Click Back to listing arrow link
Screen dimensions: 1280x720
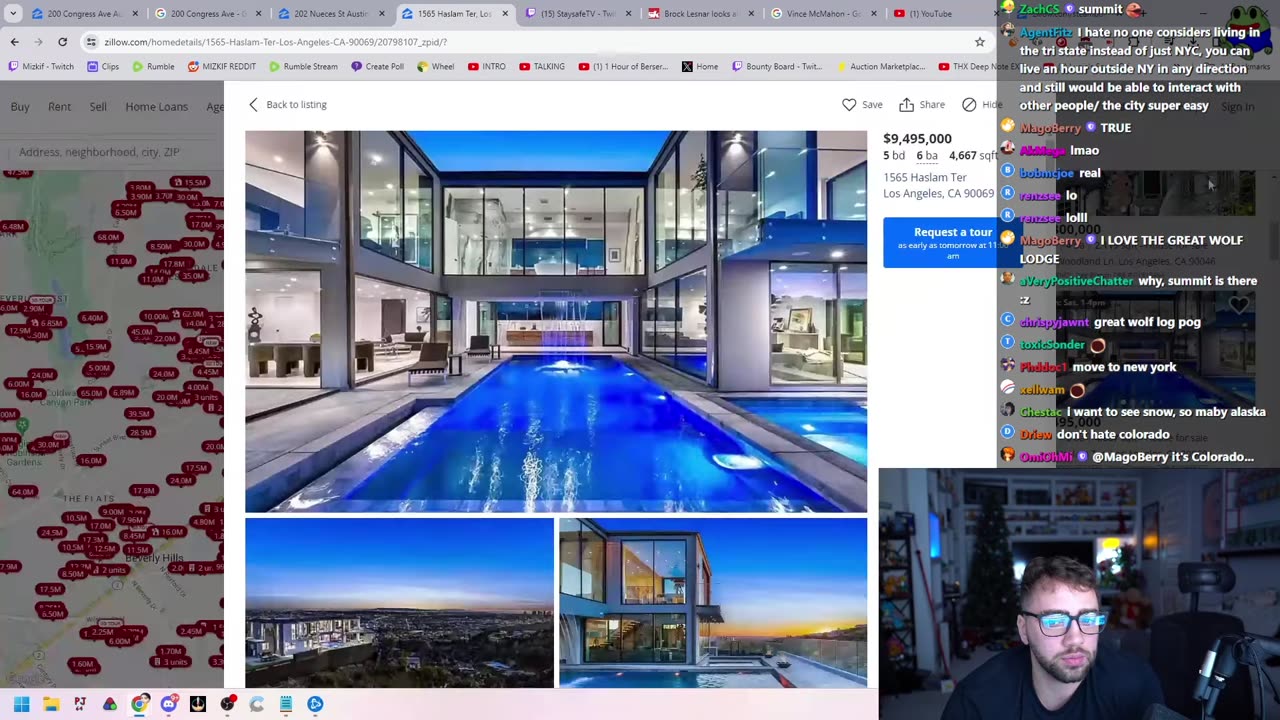287,104
